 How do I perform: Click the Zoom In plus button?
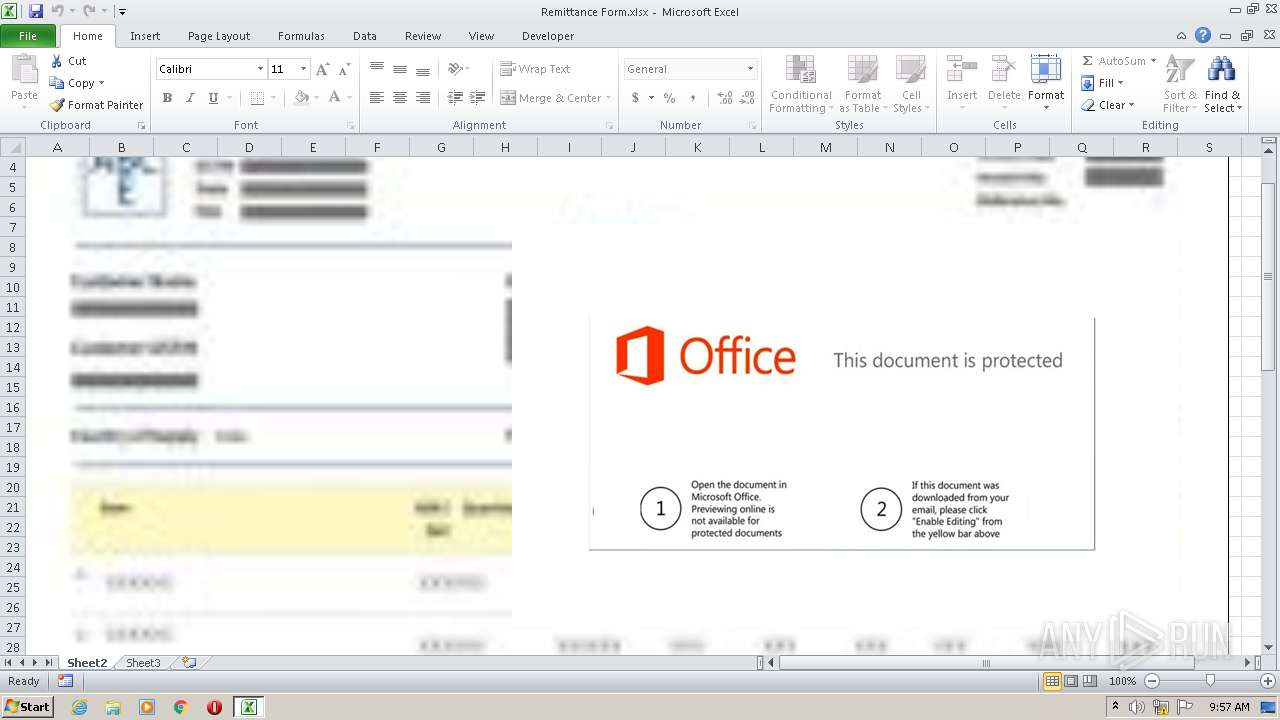(1268, 681)
